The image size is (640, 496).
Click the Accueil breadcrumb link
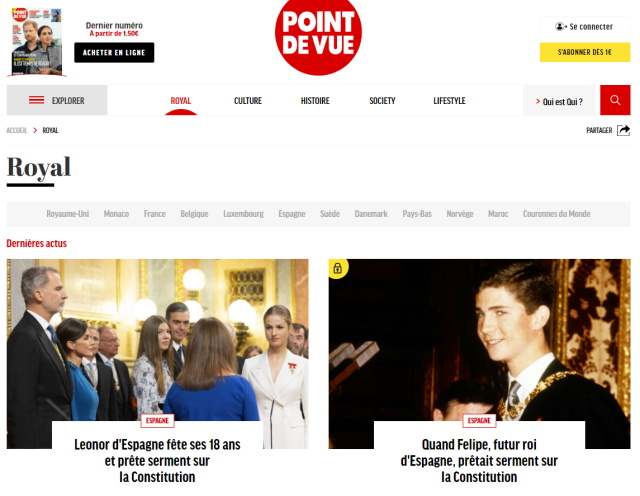pos(17,130)
